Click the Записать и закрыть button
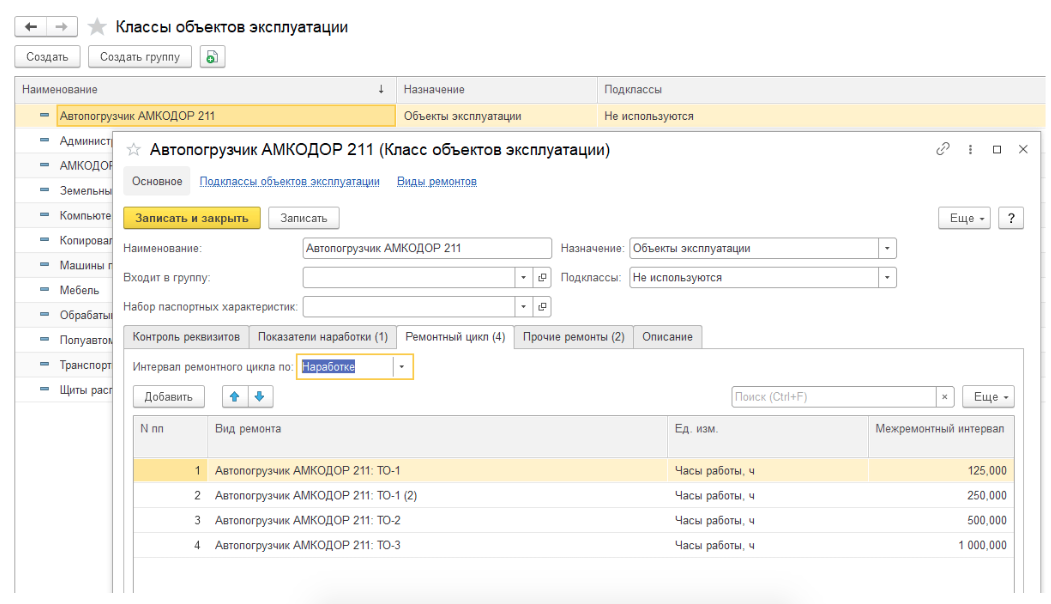This screenshot has height=604, width=1051. 192,218
